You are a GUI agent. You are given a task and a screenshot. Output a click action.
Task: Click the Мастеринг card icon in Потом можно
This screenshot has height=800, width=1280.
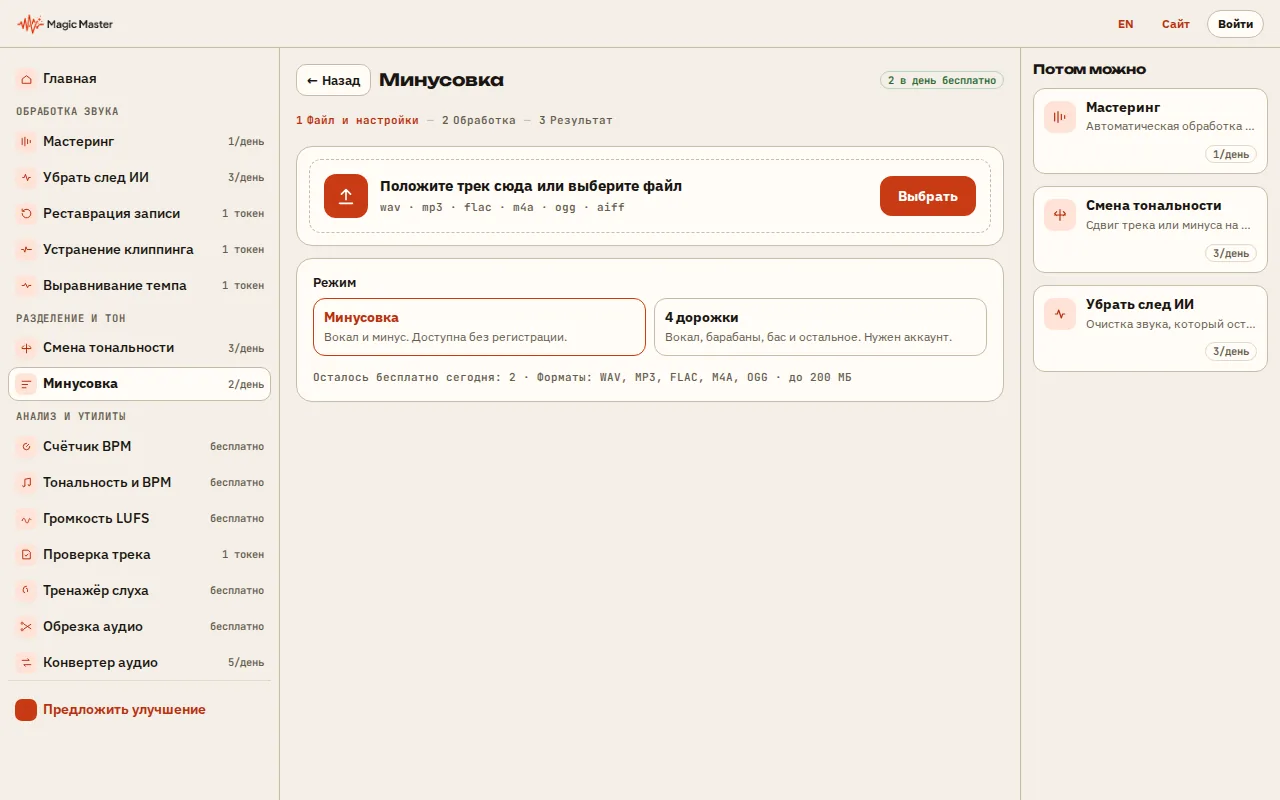point(1060,117)
